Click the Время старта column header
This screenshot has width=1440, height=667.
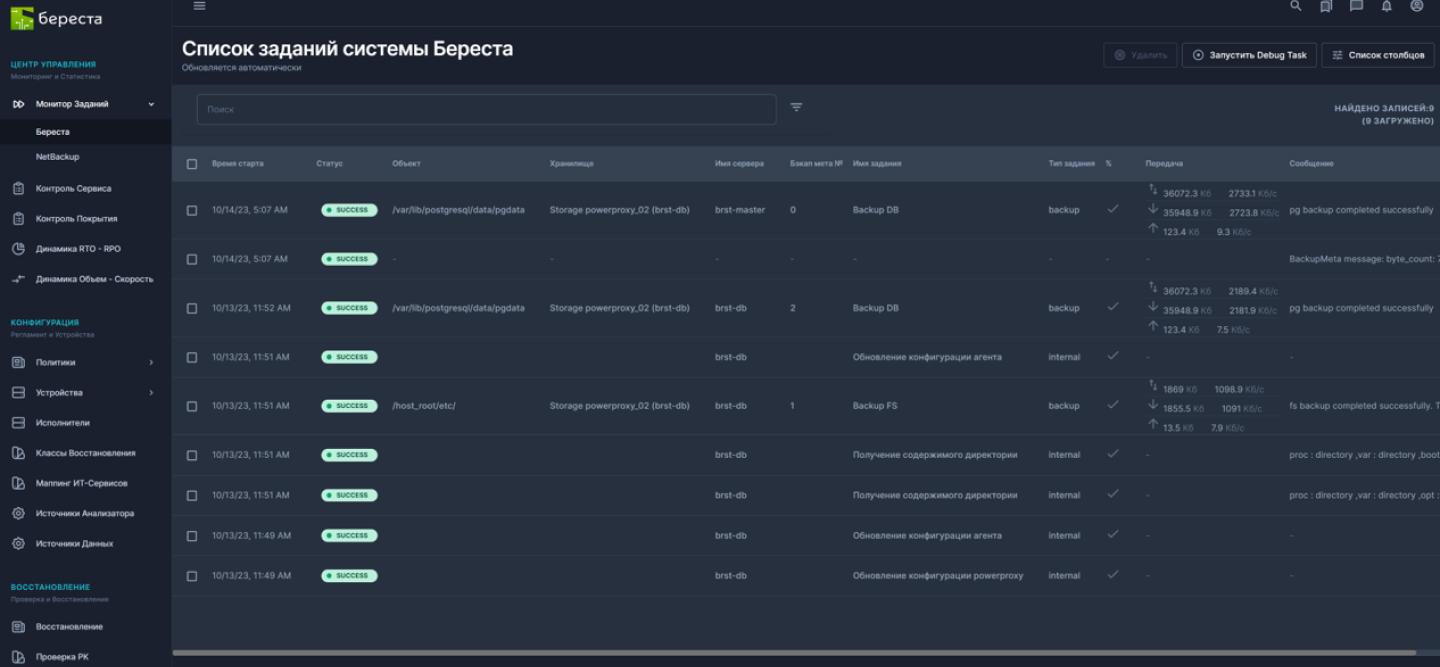click(x=238, y=164)
